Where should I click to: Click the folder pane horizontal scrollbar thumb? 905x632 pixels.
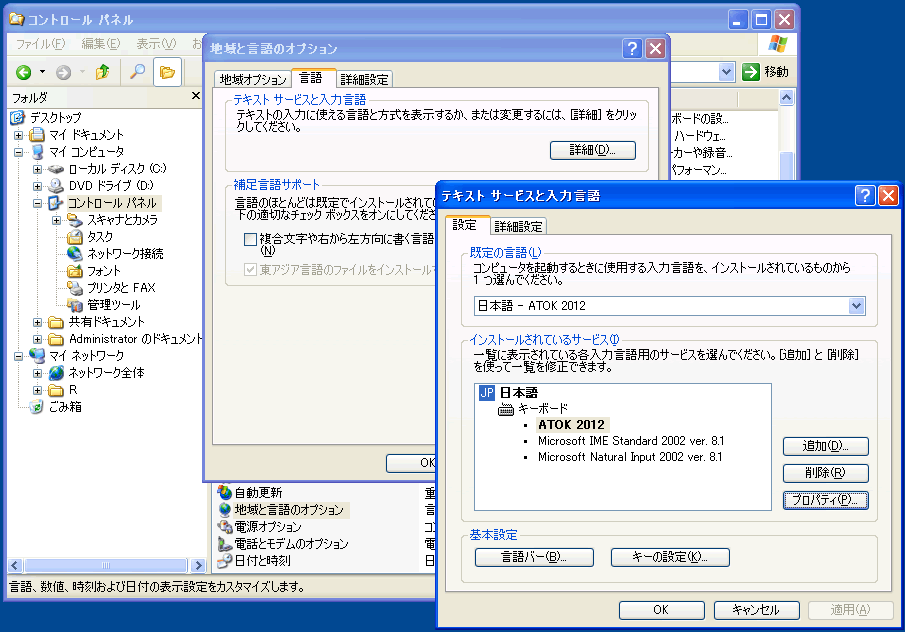pos(106,566)
